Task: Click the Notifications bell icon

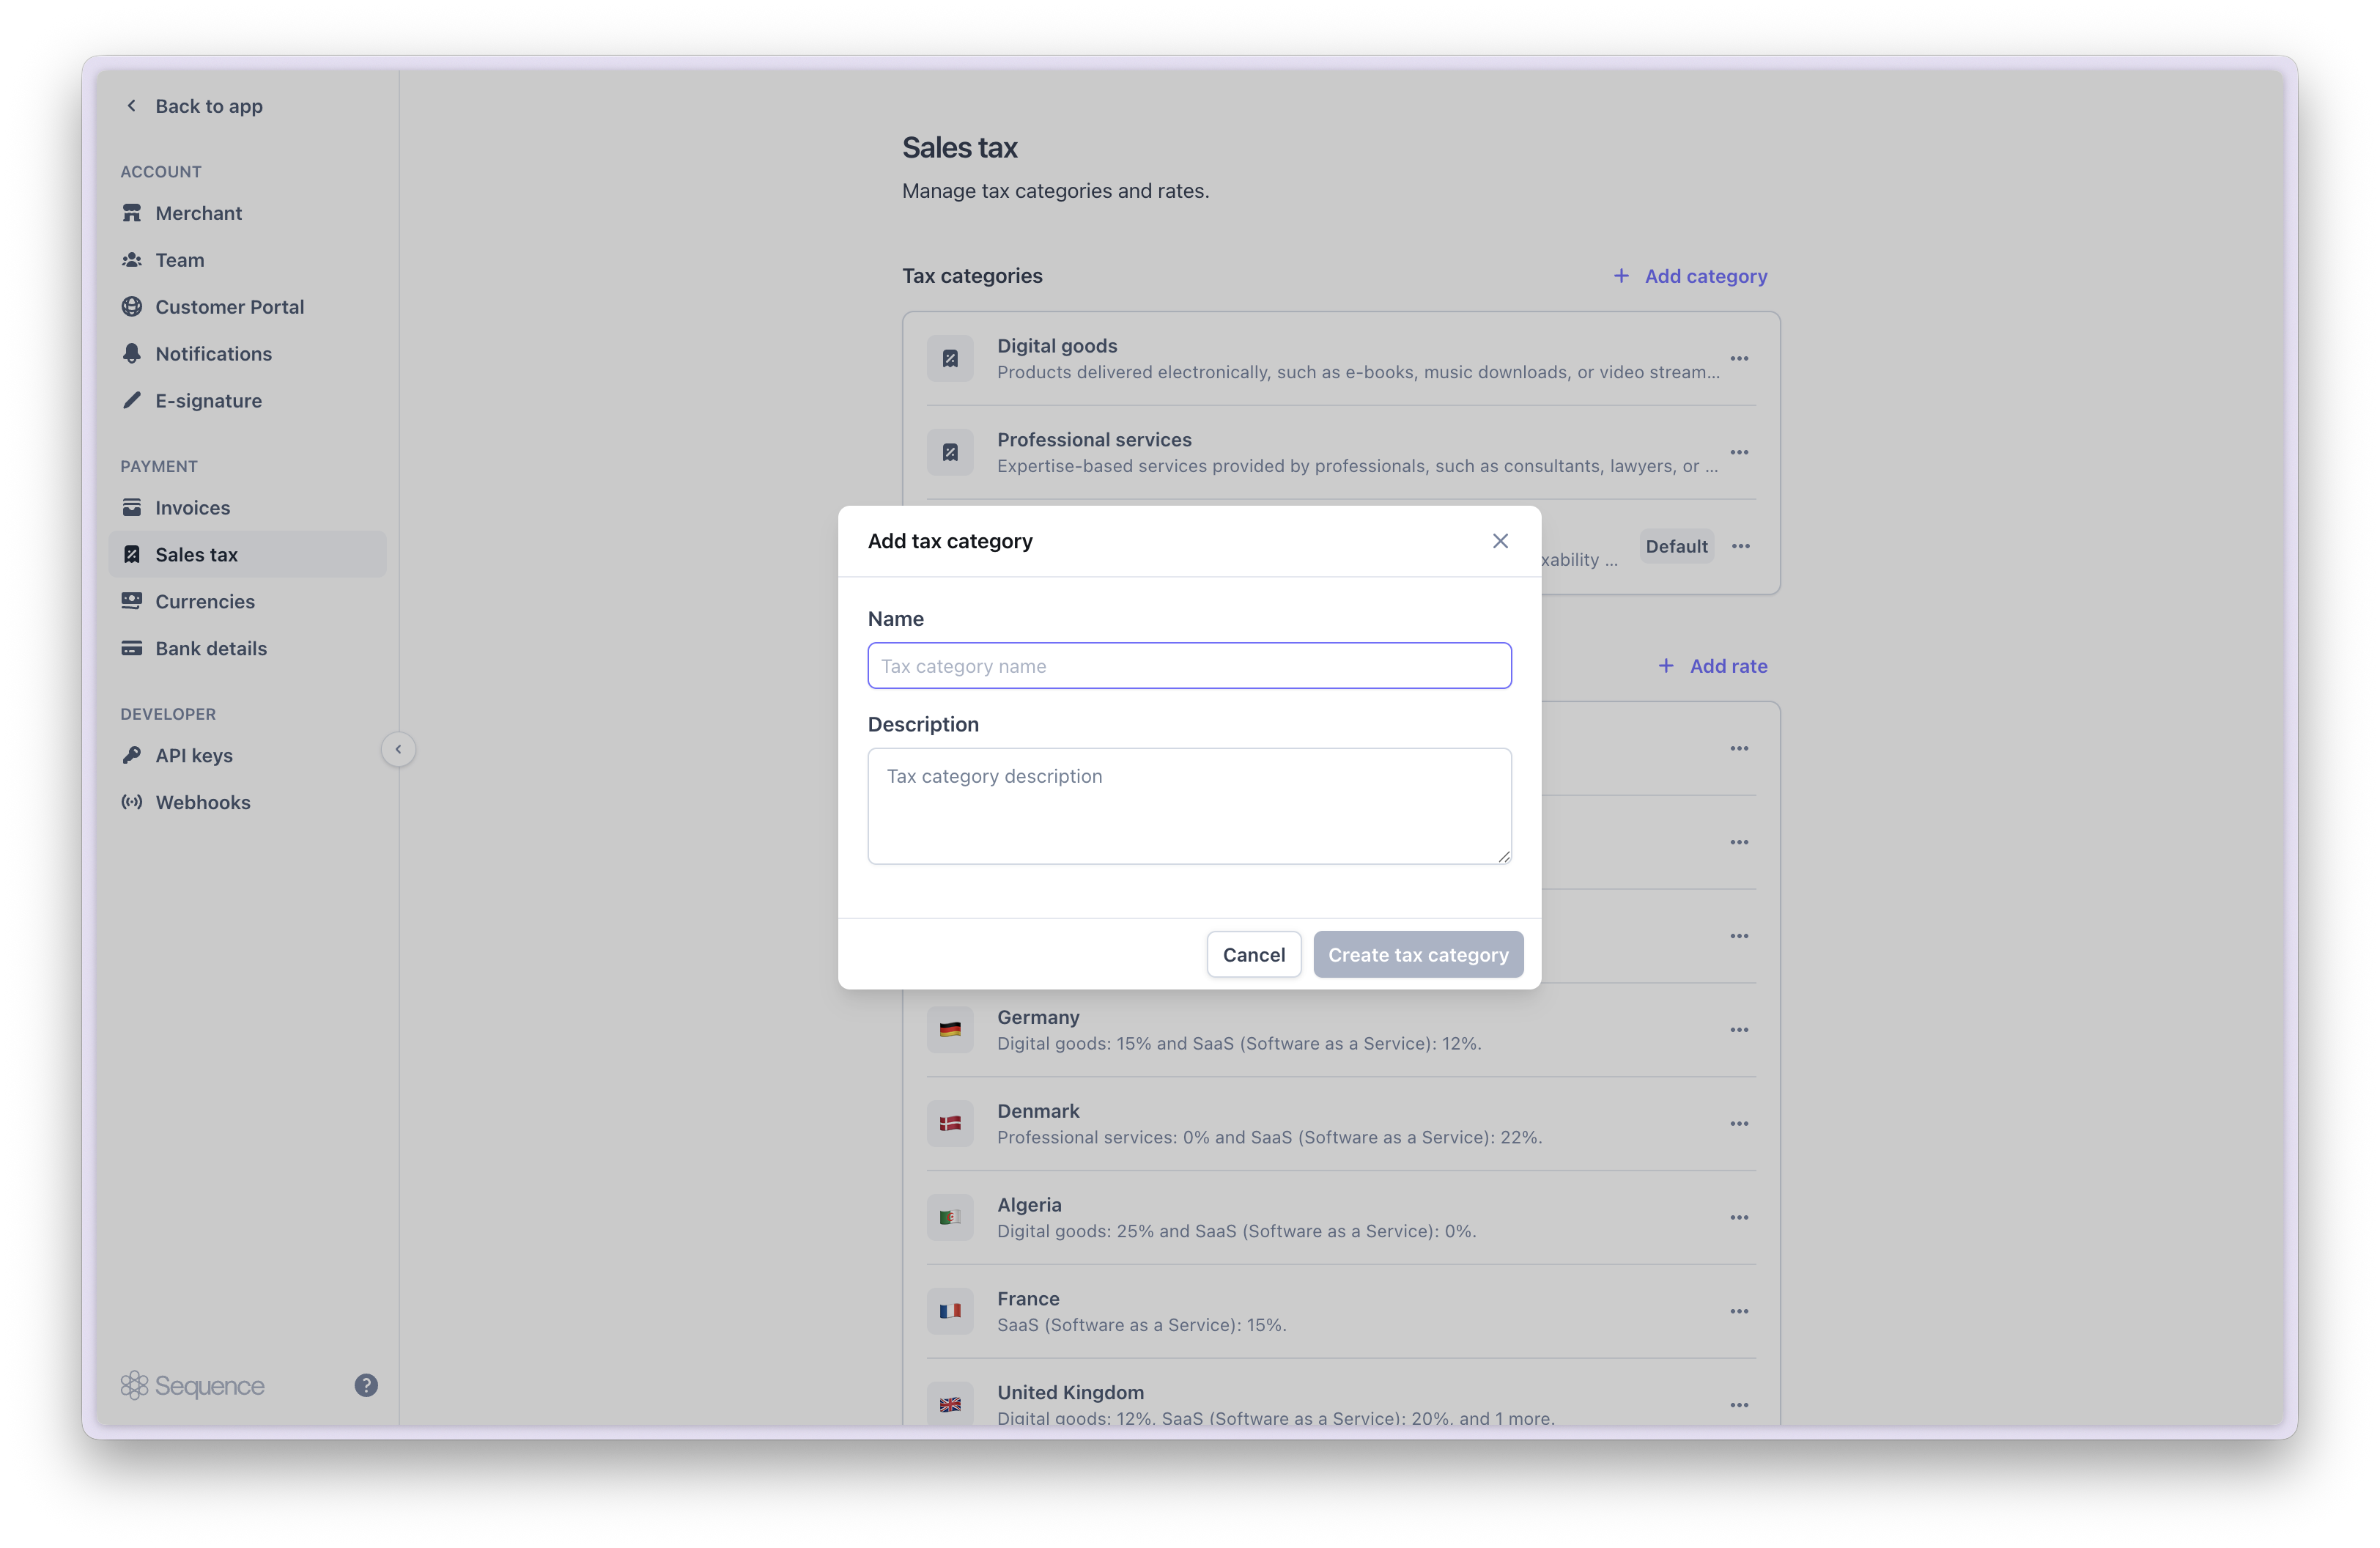Action: (x=131, y=354)
